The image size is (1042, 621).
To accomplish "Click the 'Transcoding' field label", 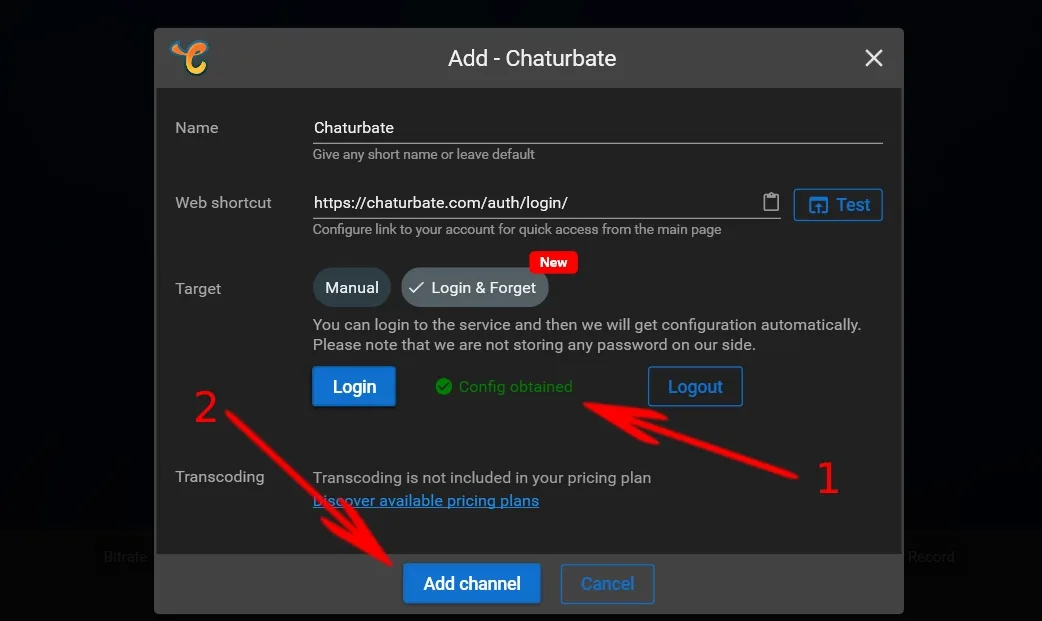I will 220,477.
